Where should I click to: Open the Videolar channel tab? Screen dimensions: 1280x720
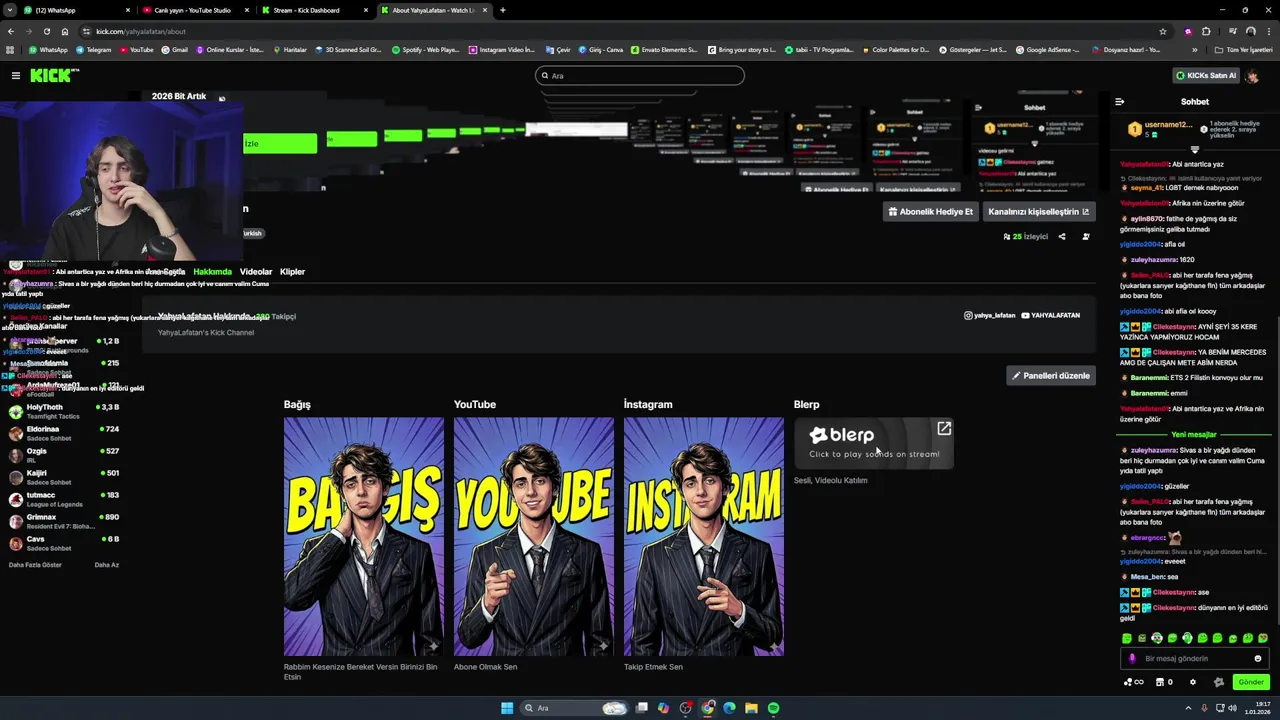(256, 271)
